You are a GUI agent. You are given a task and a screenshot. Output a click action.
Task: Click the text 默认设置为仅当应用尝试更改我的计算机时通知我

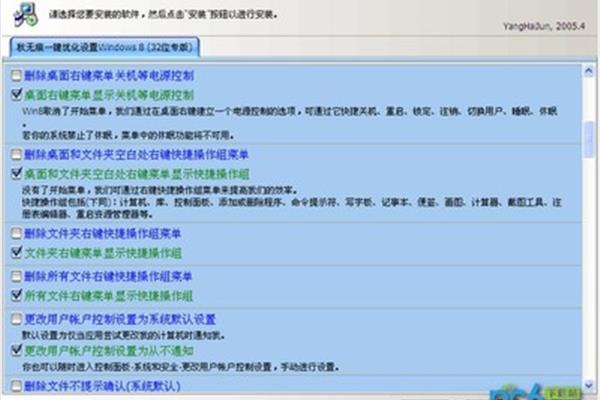pyautogui.click(x=123, y=335)
